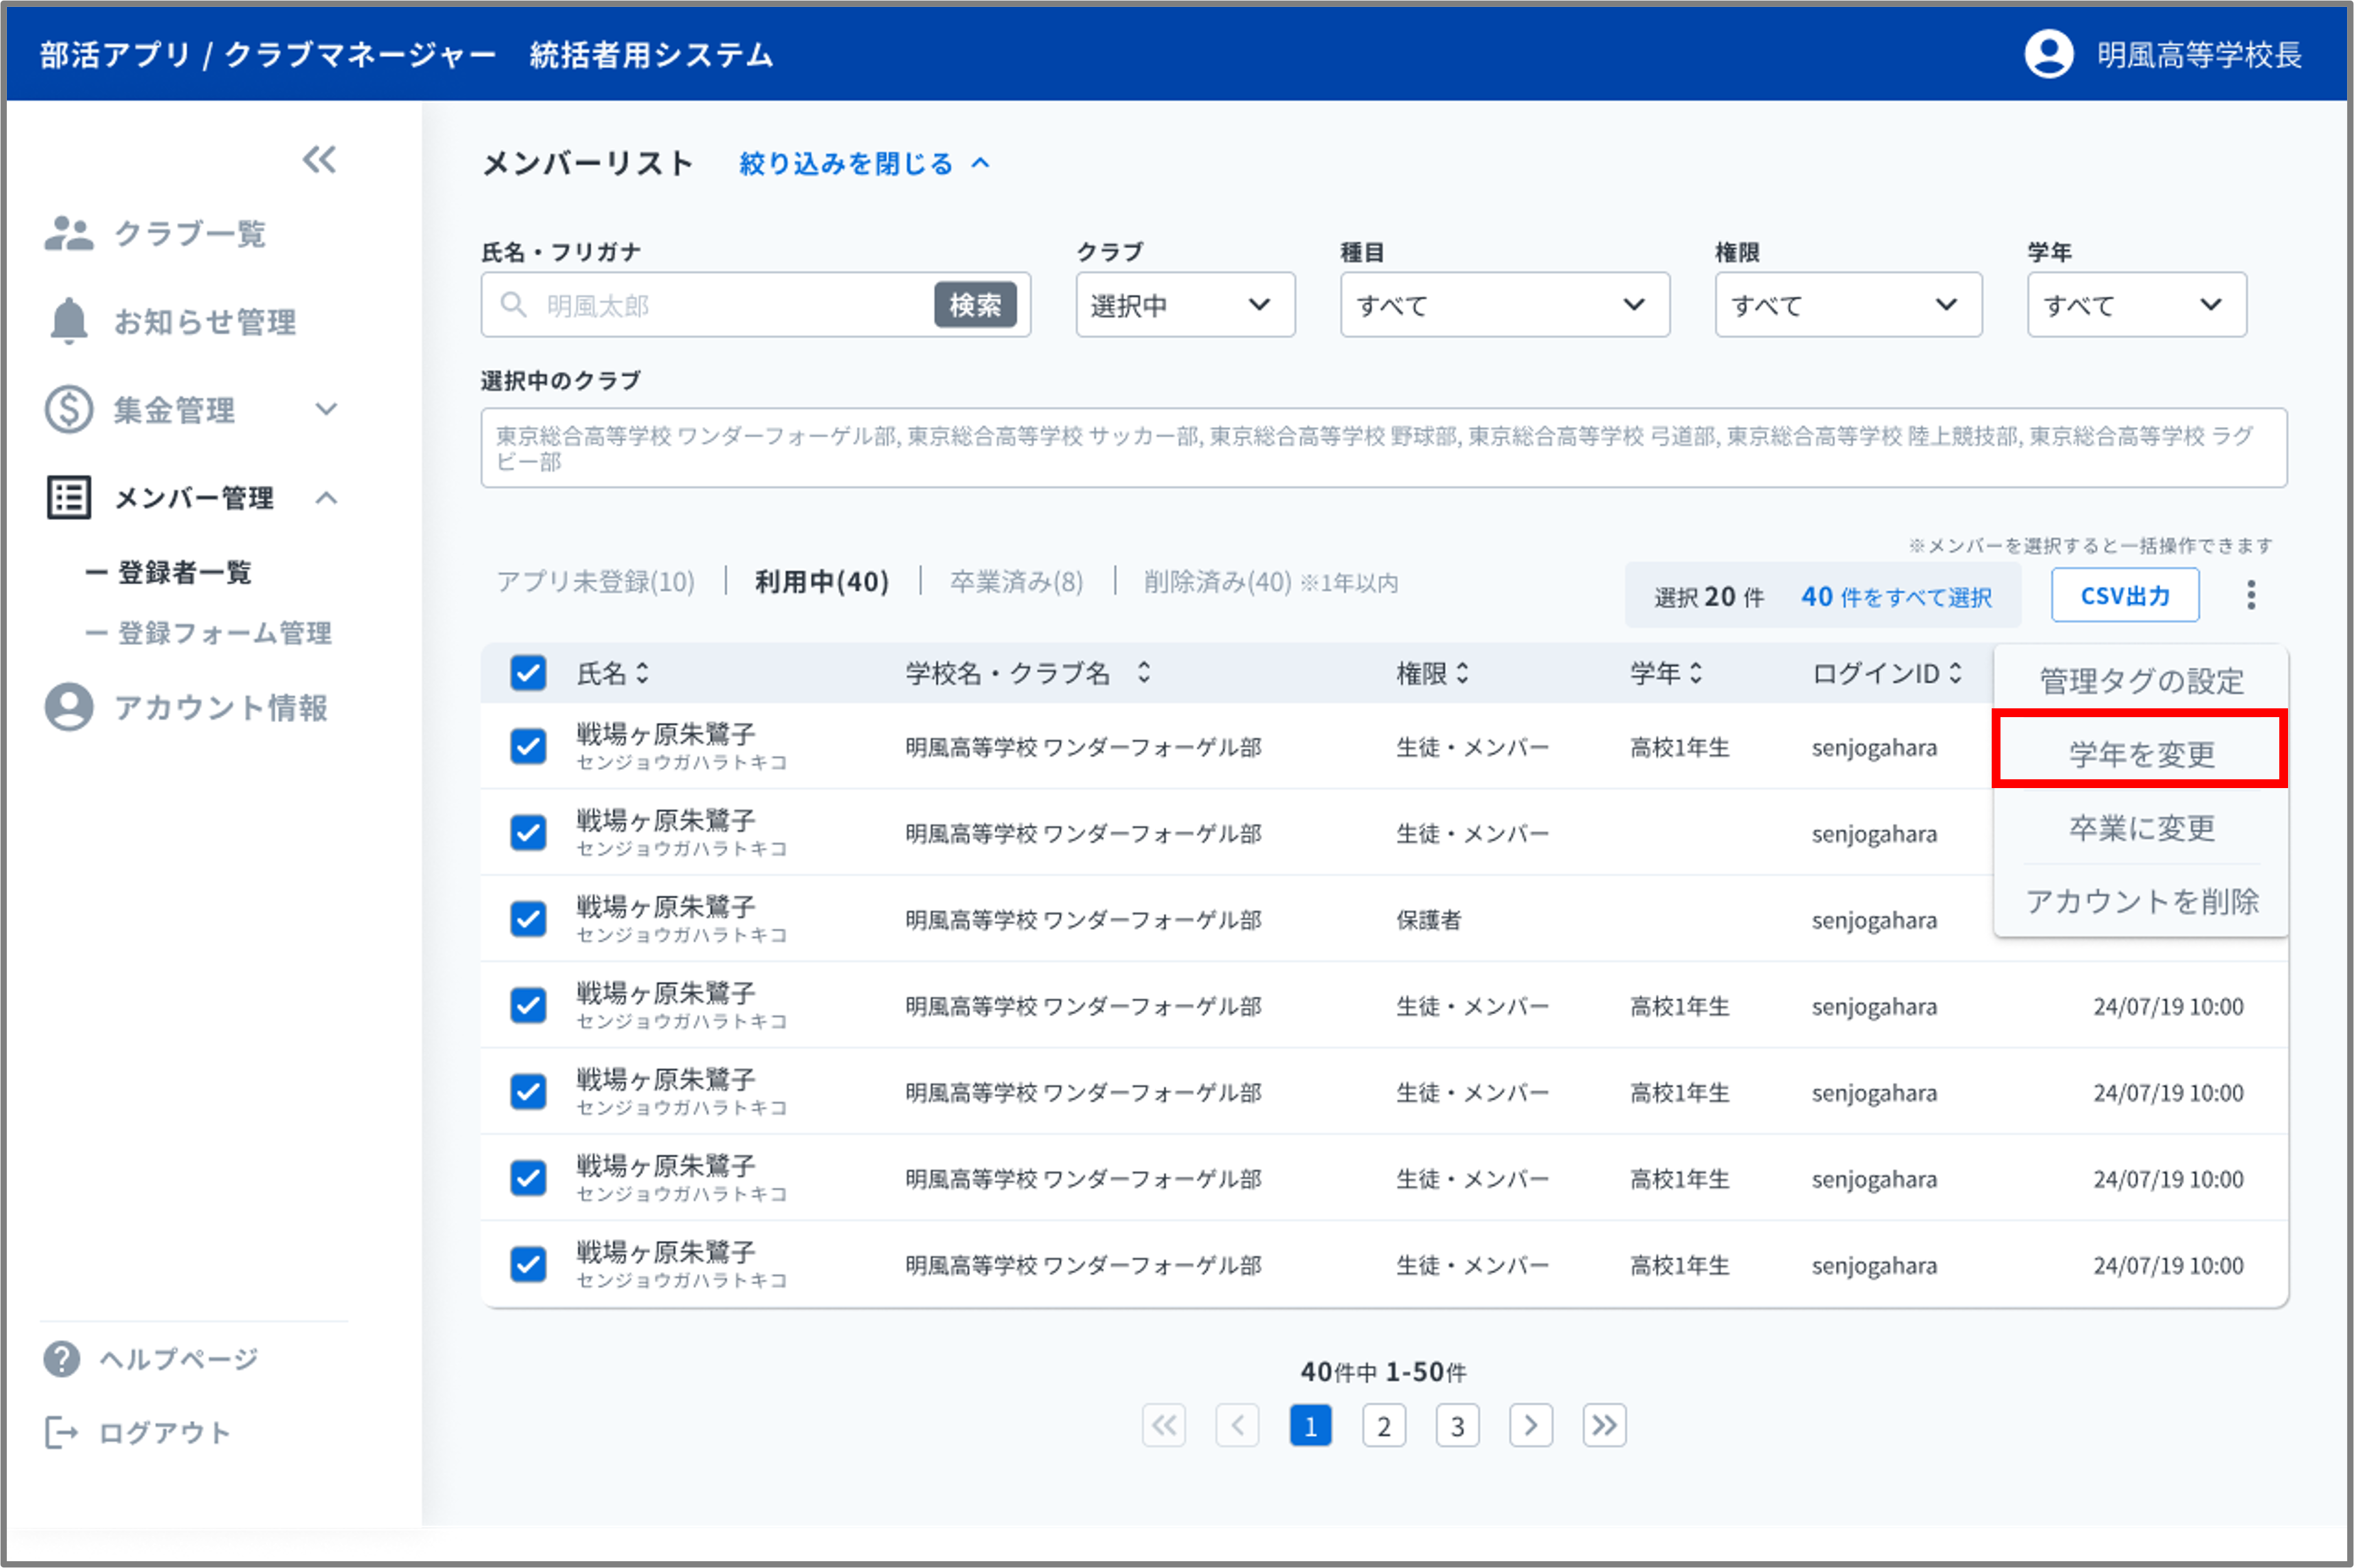Expand the 集金管理 sidebar chevron
This screenshot has width=2354, height=1568.
click(326, 409)
